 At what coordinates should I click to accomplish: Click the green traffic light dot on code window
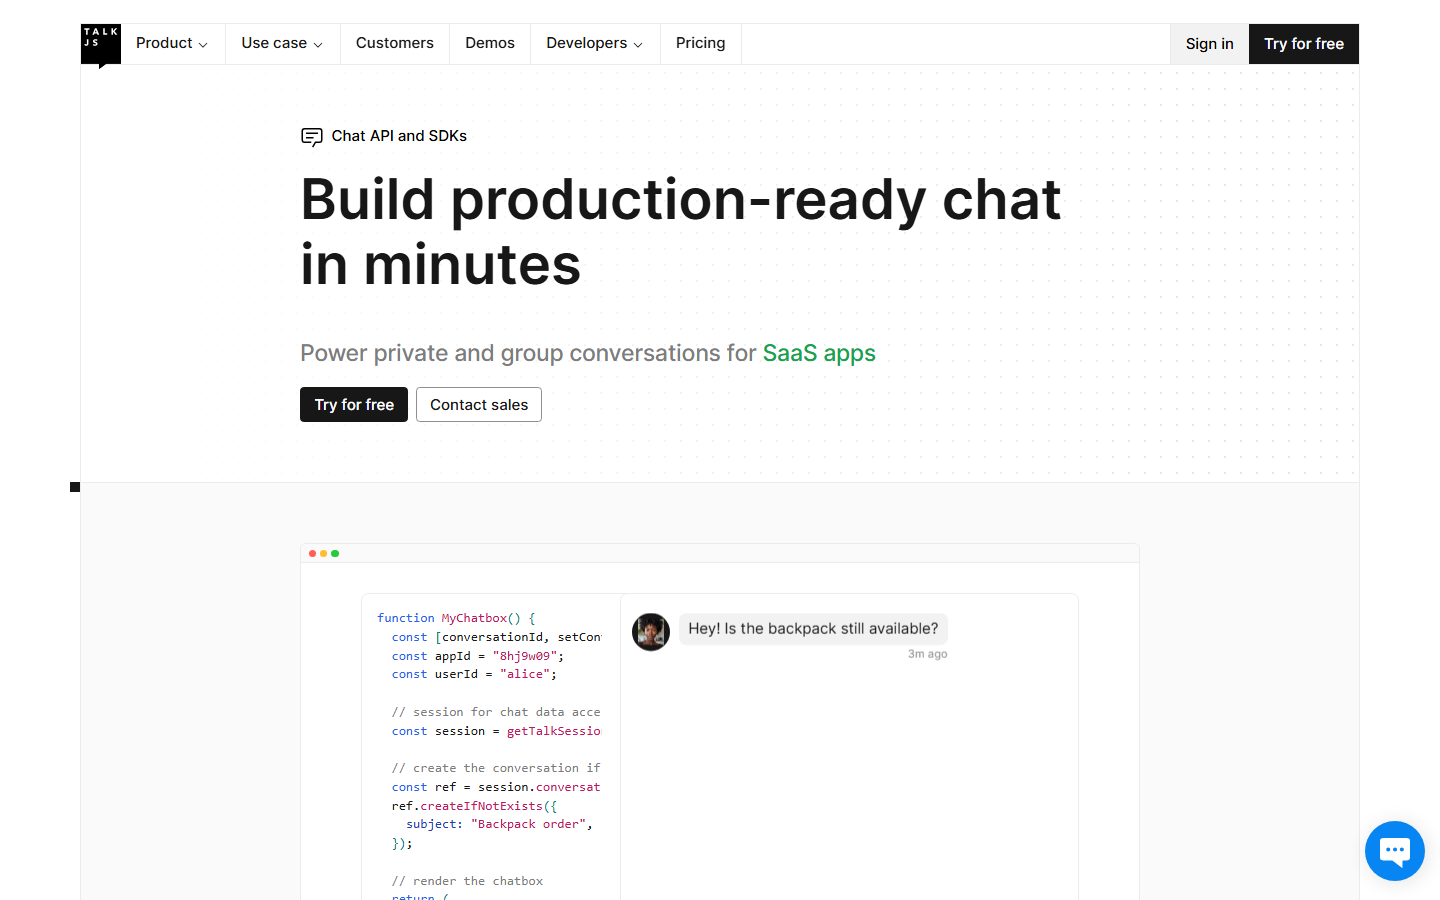tap(334, 552)
